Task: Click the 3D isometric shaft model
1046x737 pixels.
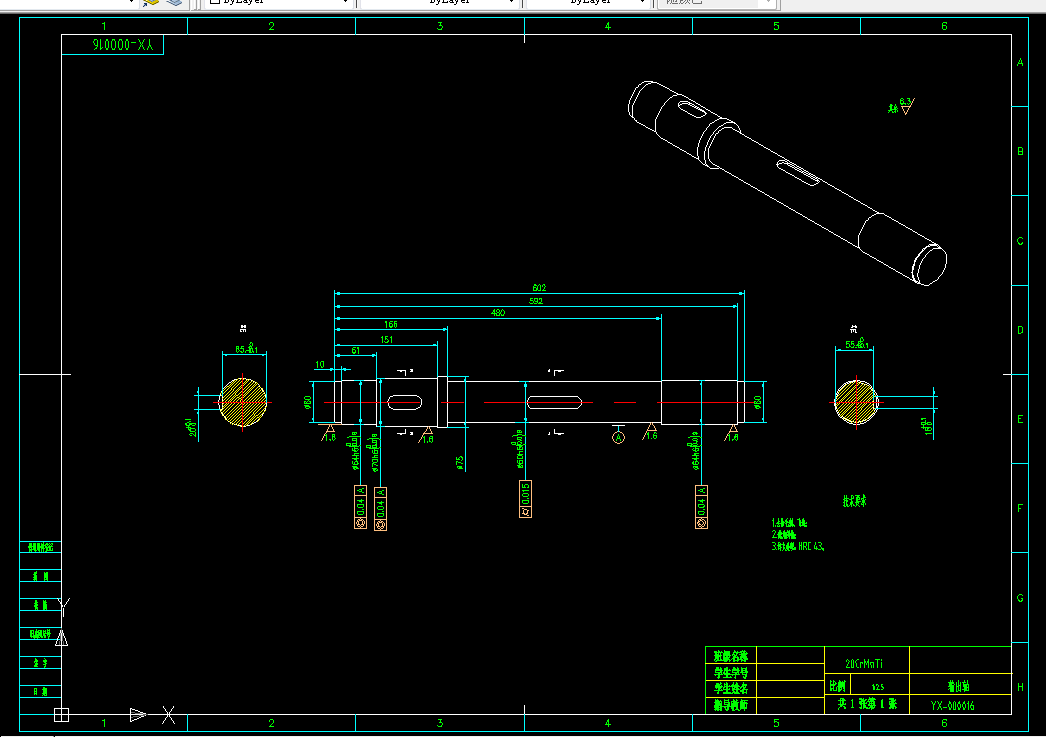Action: (787, 183)
